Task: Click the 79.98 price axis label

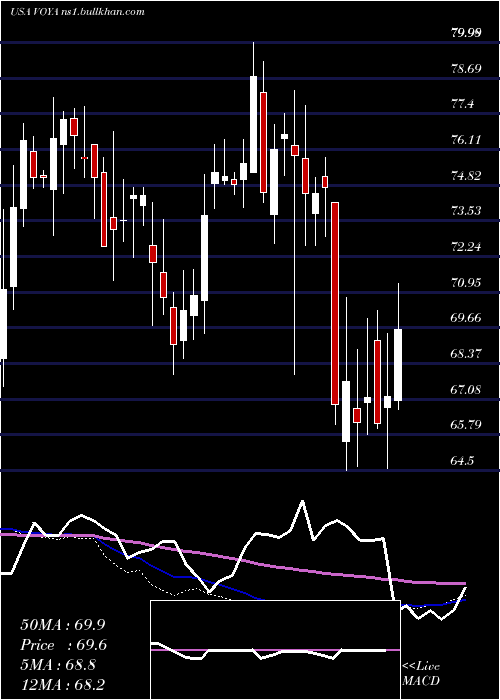Action: tap(467, 33)
